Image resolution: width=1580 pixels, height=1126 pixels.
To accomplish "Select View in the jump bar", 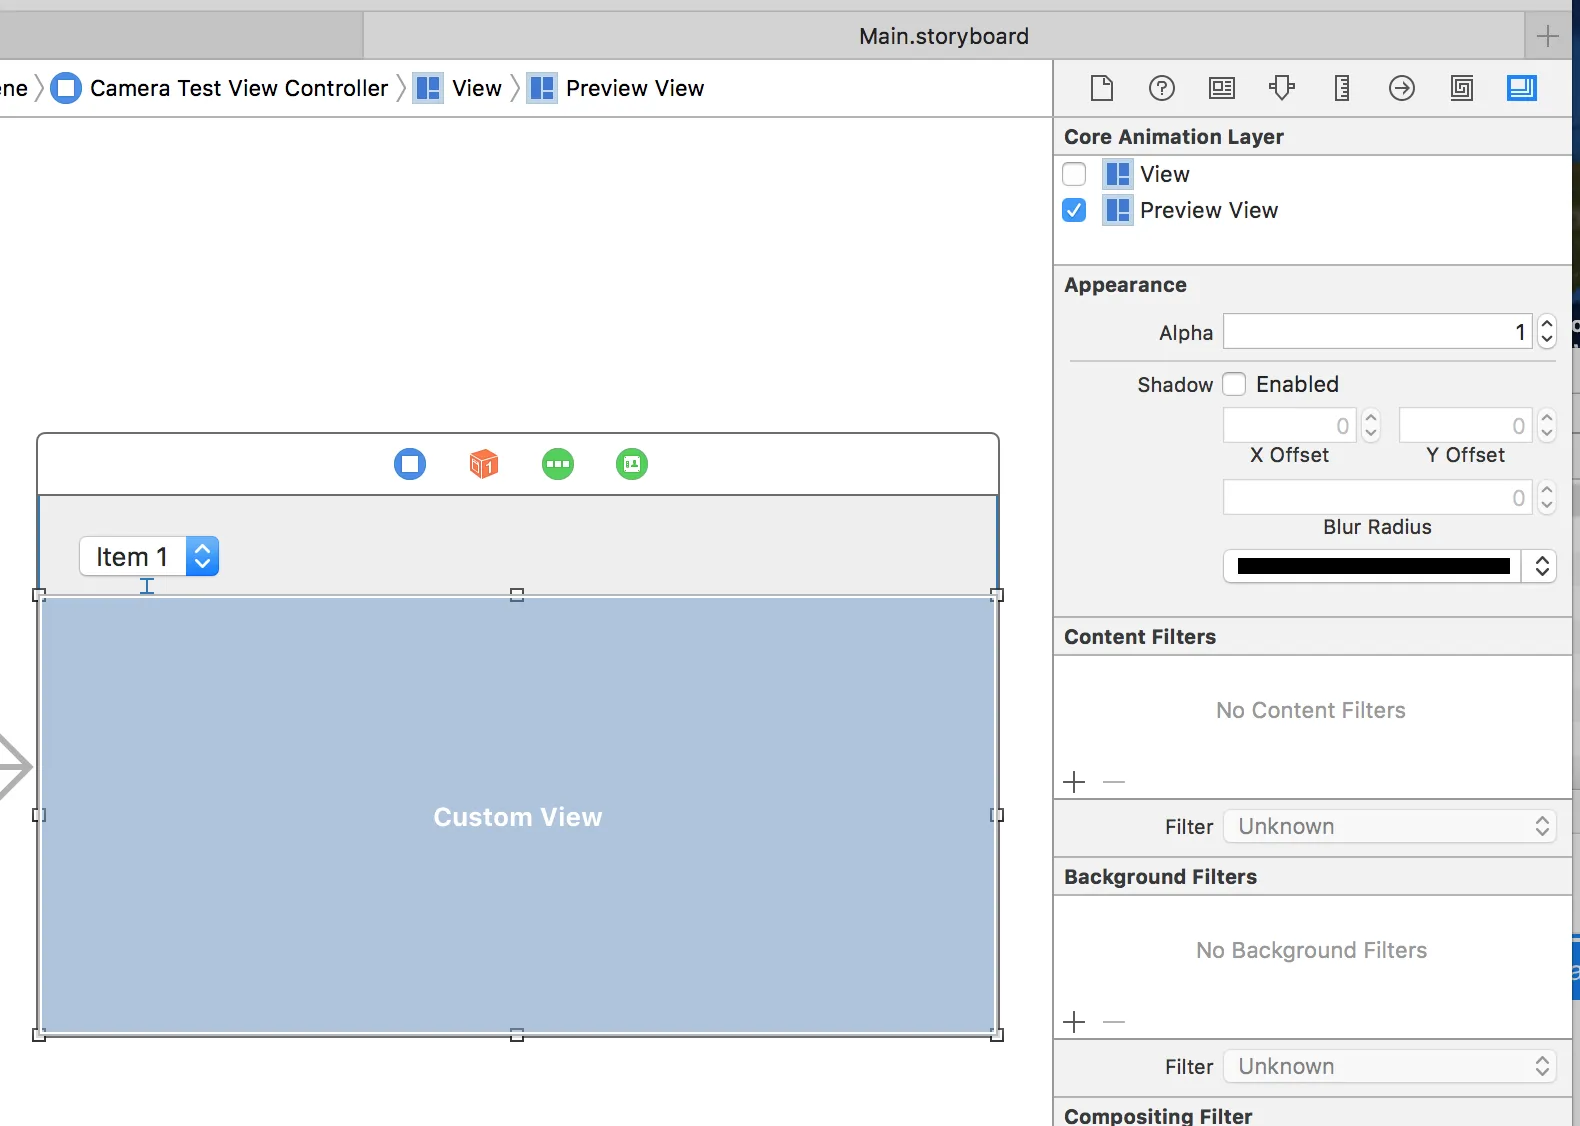I will (458, 88).
